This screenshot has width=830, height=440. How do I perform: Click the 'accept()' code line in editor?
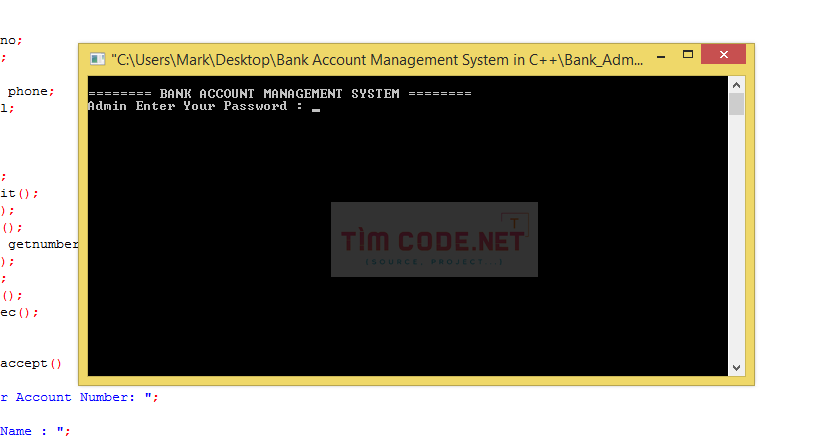tap(31, 364)
